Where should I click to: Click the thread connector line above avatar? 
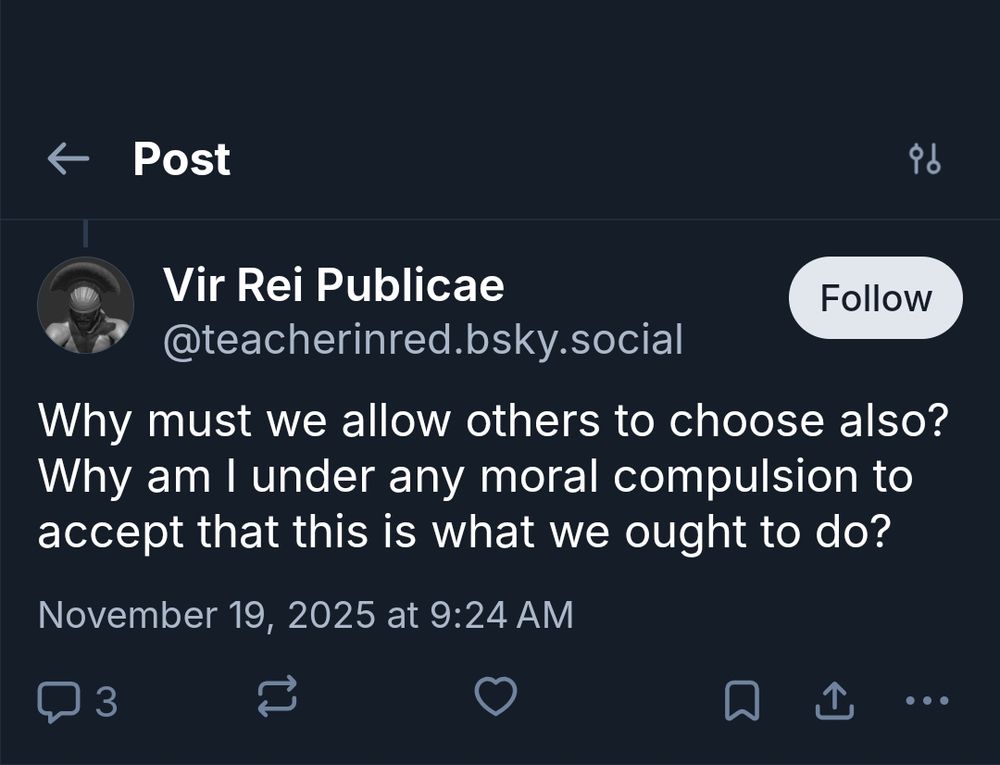click(85, 234)
